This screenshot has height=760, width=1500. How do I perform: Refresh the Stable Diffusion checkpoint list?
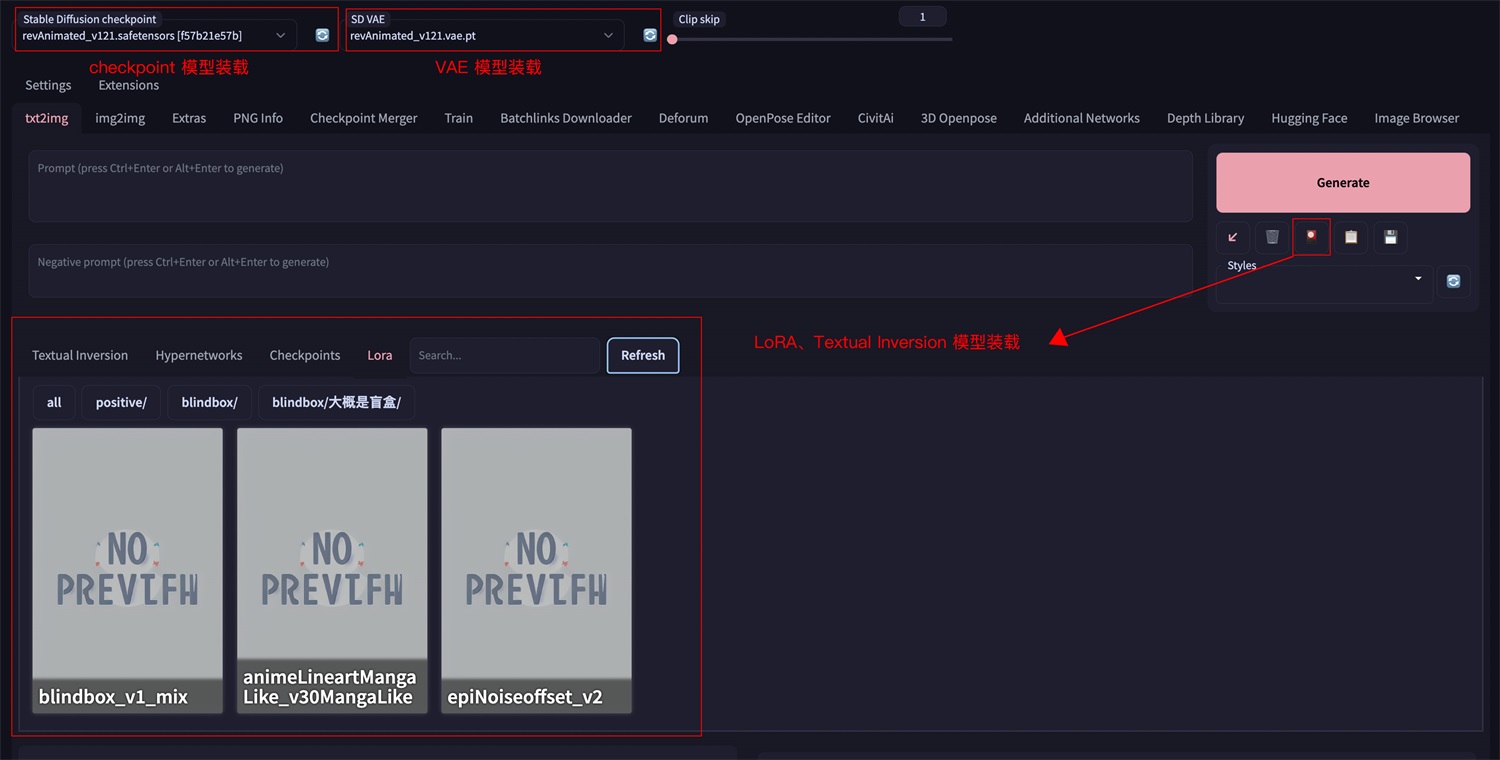tap(322, 35)
